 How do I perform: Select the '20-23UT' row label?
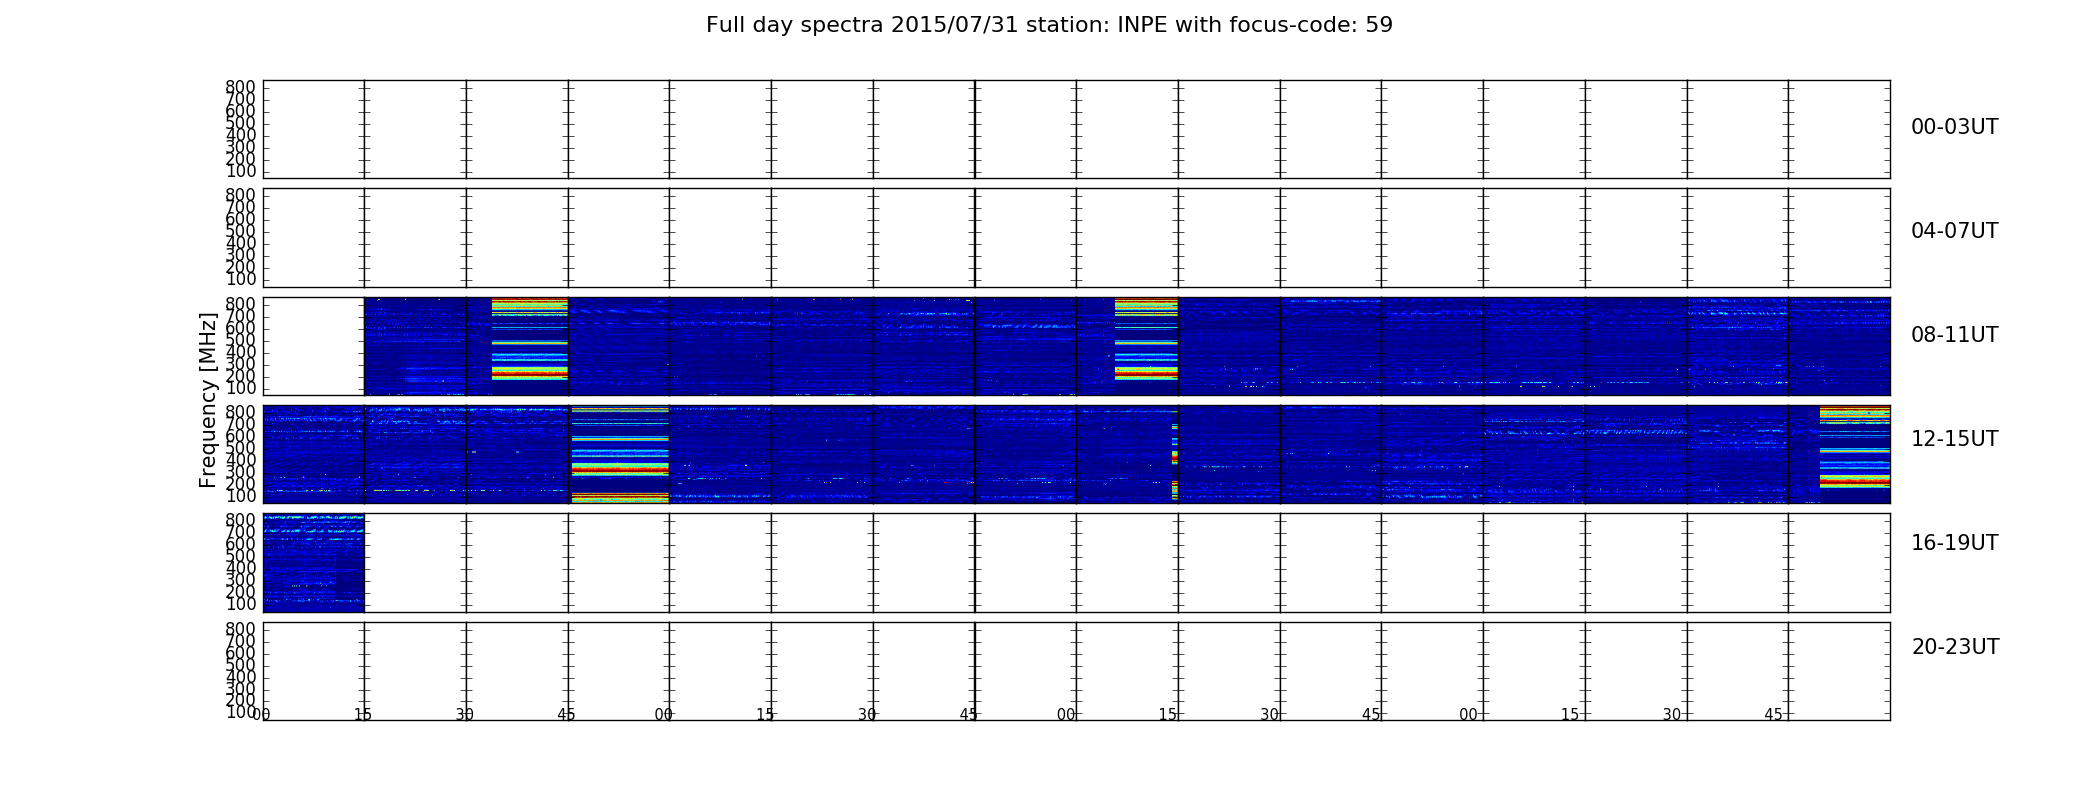1955,647
